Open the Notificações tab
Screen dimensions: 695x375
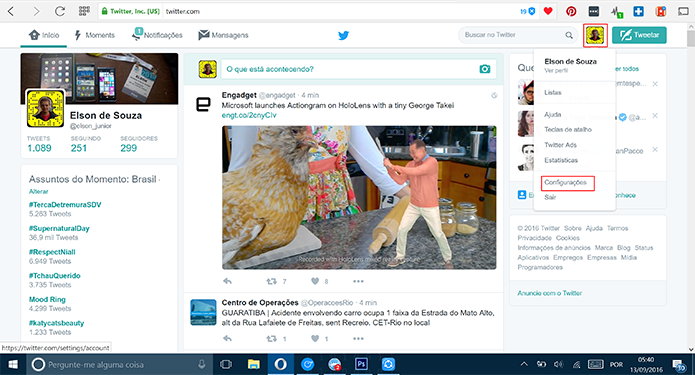[157, 35]
